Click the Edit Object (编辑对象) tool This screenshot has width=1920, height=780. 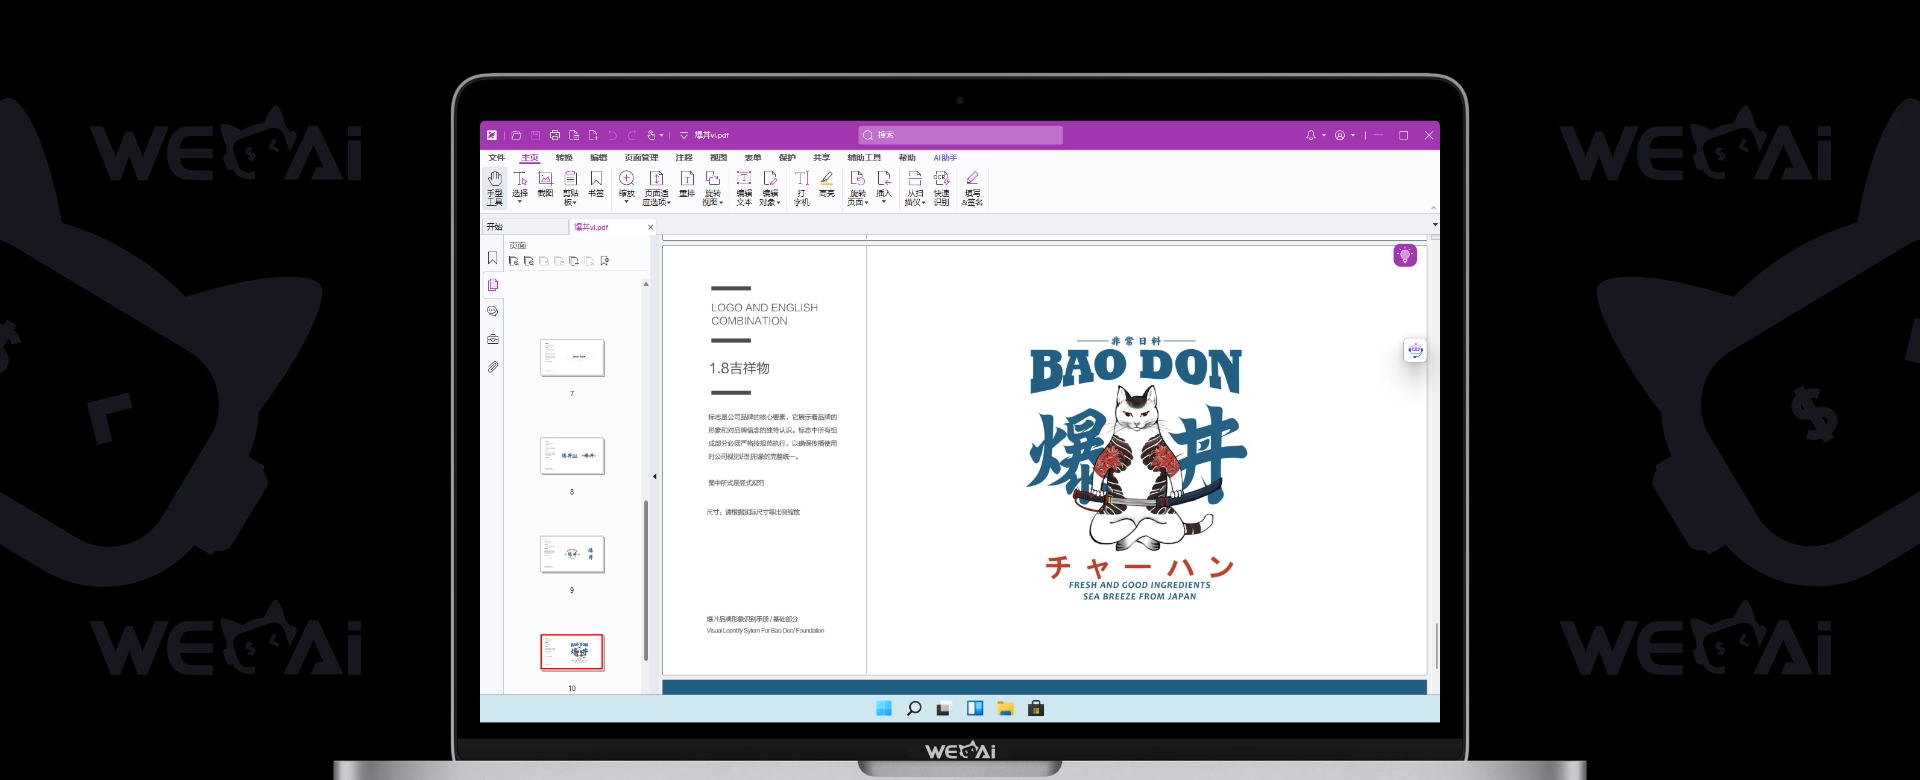(770, 187)
